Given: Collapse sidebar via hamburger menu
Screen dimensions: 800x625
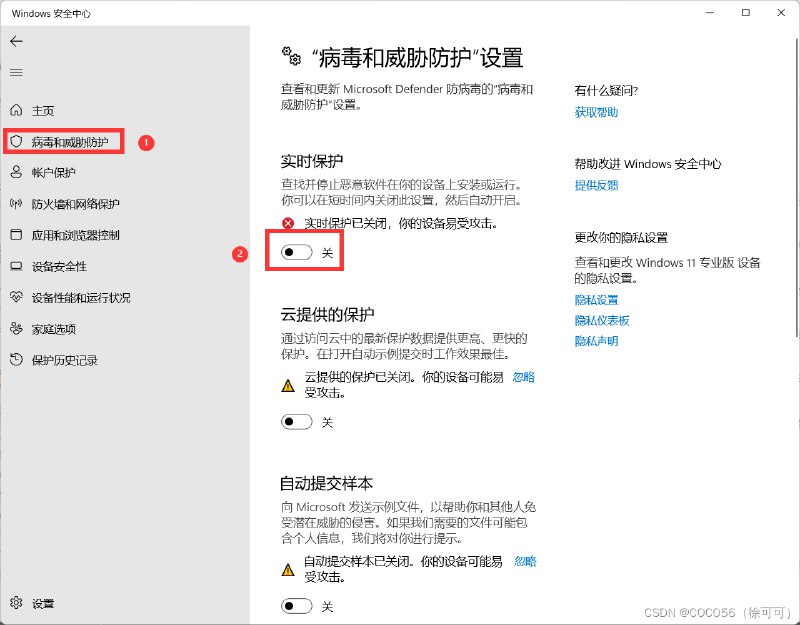Looking at the screenshot, I should click(18, 72).
